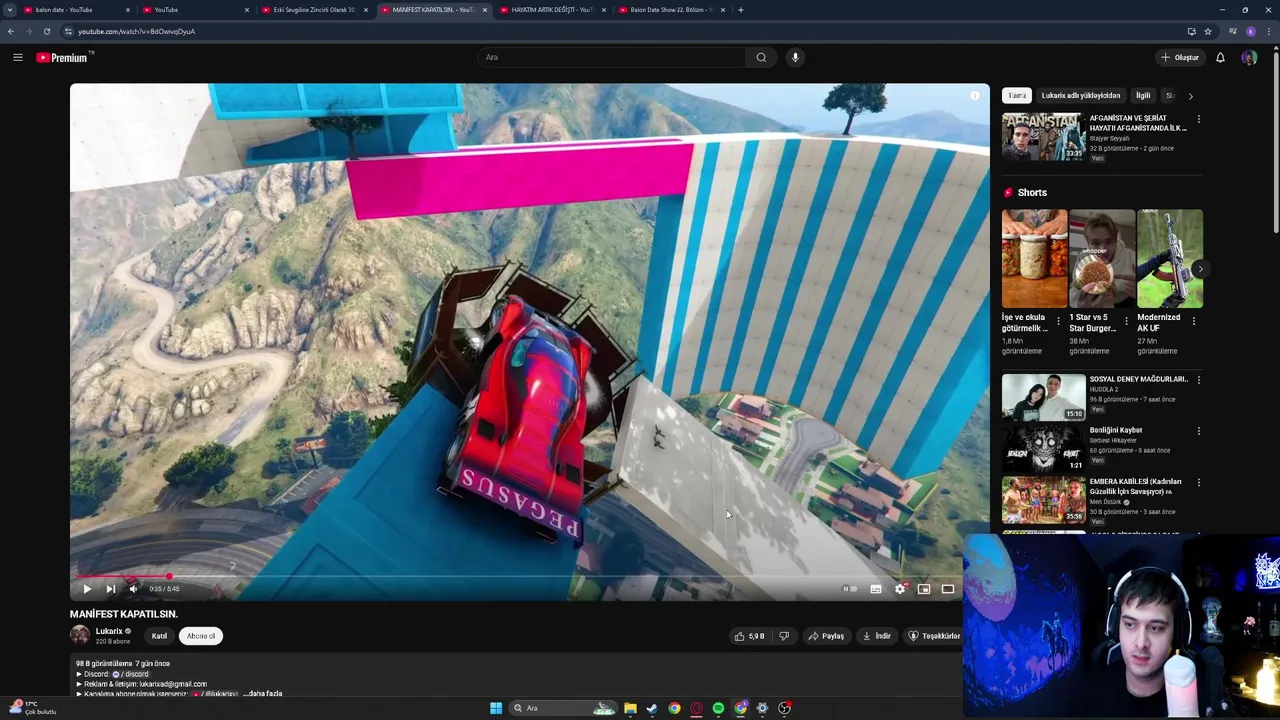Enable theater mode view
Viewport: 1280px width, 720px height.
pos(948,589)
